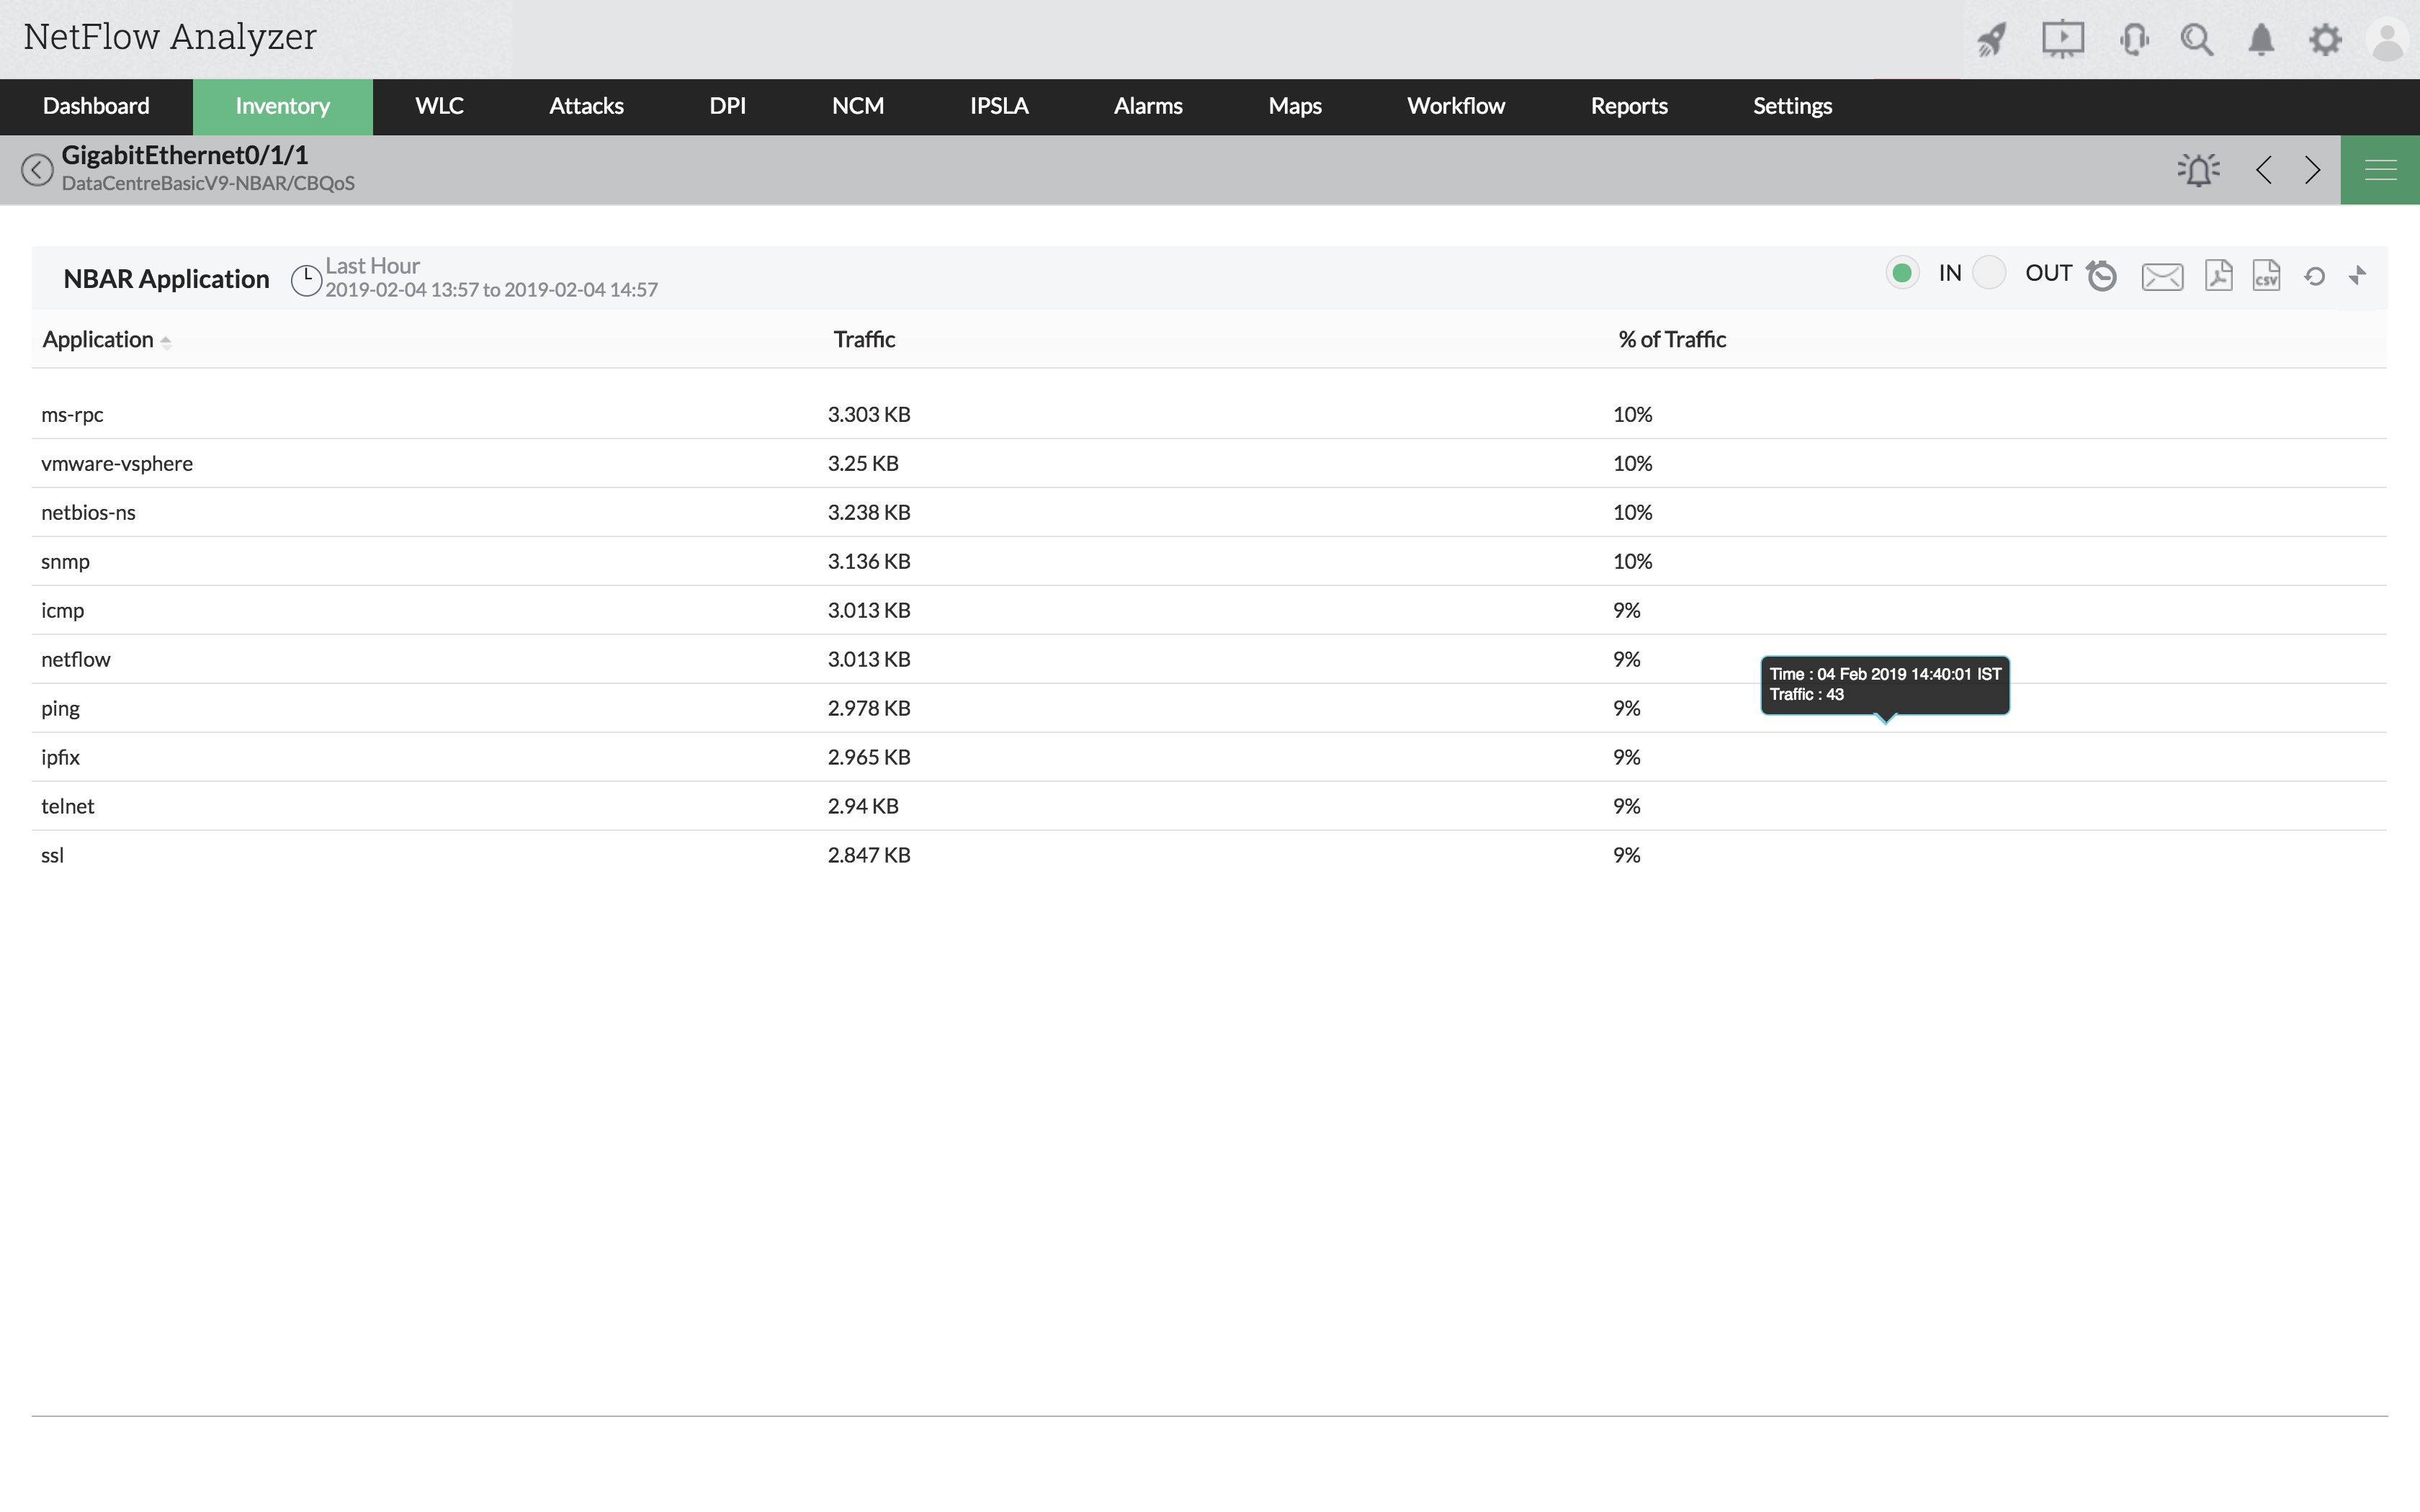Image resolution: width=2420 pixels, height=1512 pixels.
Task: Collapse widget with the shrink arrows icon
Action: click(x=2358, y=275)
